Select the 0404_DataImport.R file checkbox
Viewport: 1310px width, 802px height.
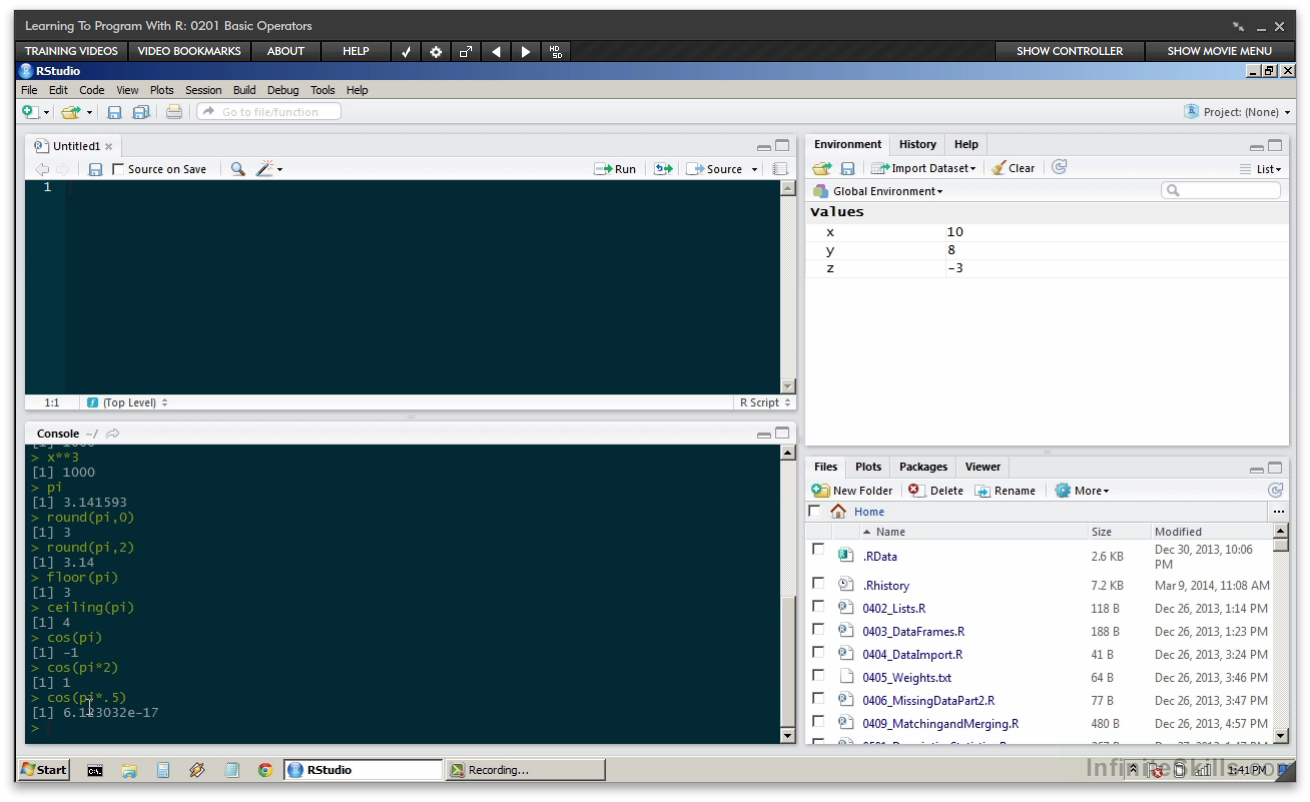click(x=818, y=652)
